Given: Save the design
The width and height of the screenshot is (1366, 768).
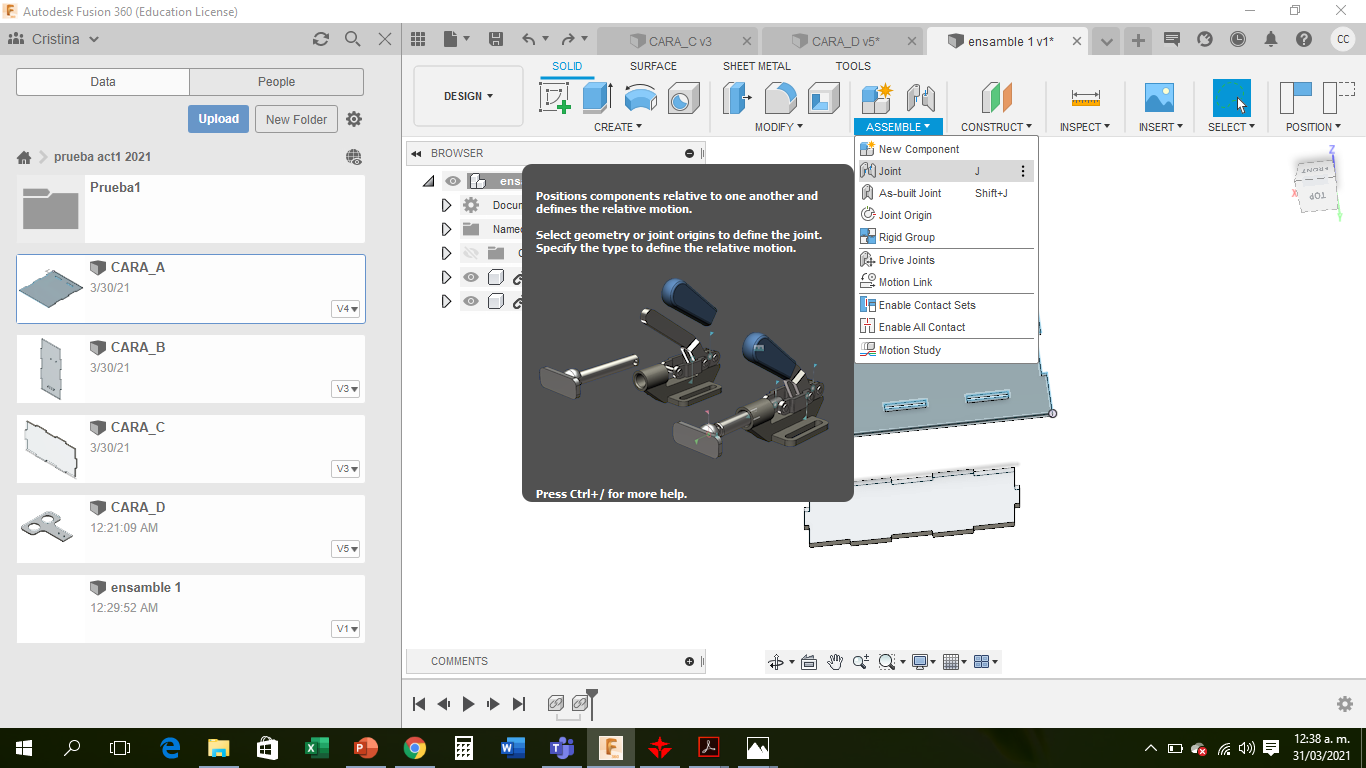Looking at the screenshot, I should click(496, 39).
